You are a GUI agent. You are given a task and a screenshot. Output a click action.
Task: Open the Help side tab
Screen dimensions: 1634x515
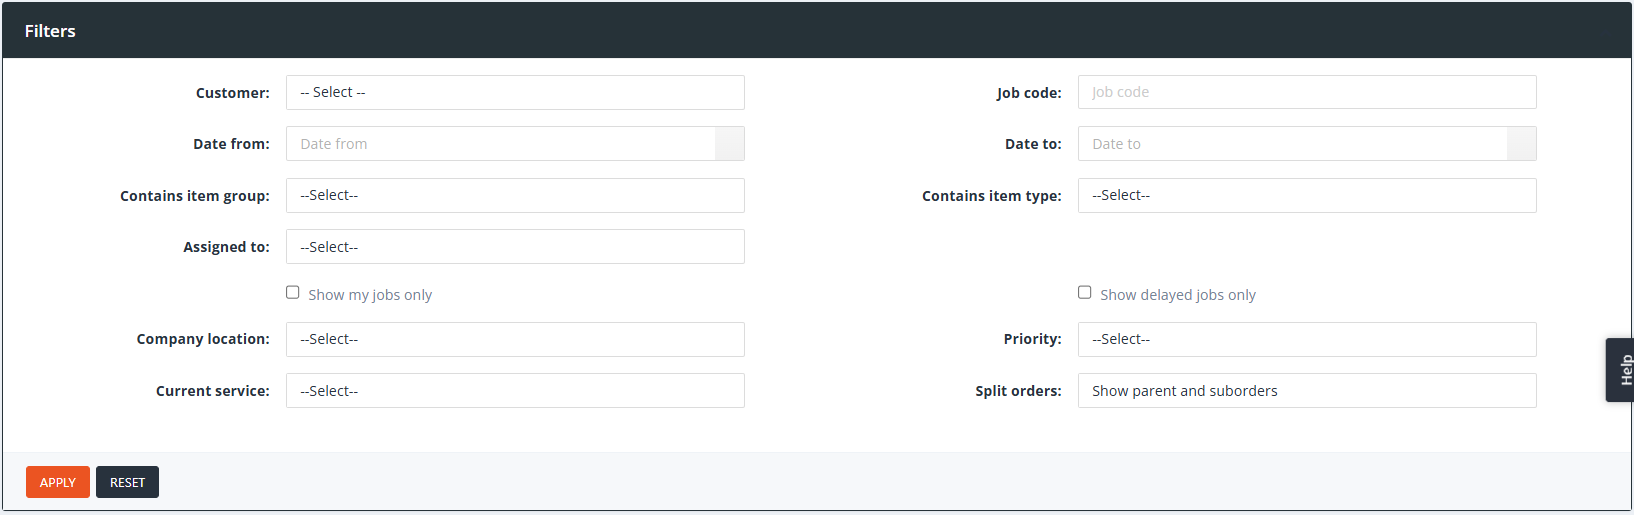(1621, 370)
